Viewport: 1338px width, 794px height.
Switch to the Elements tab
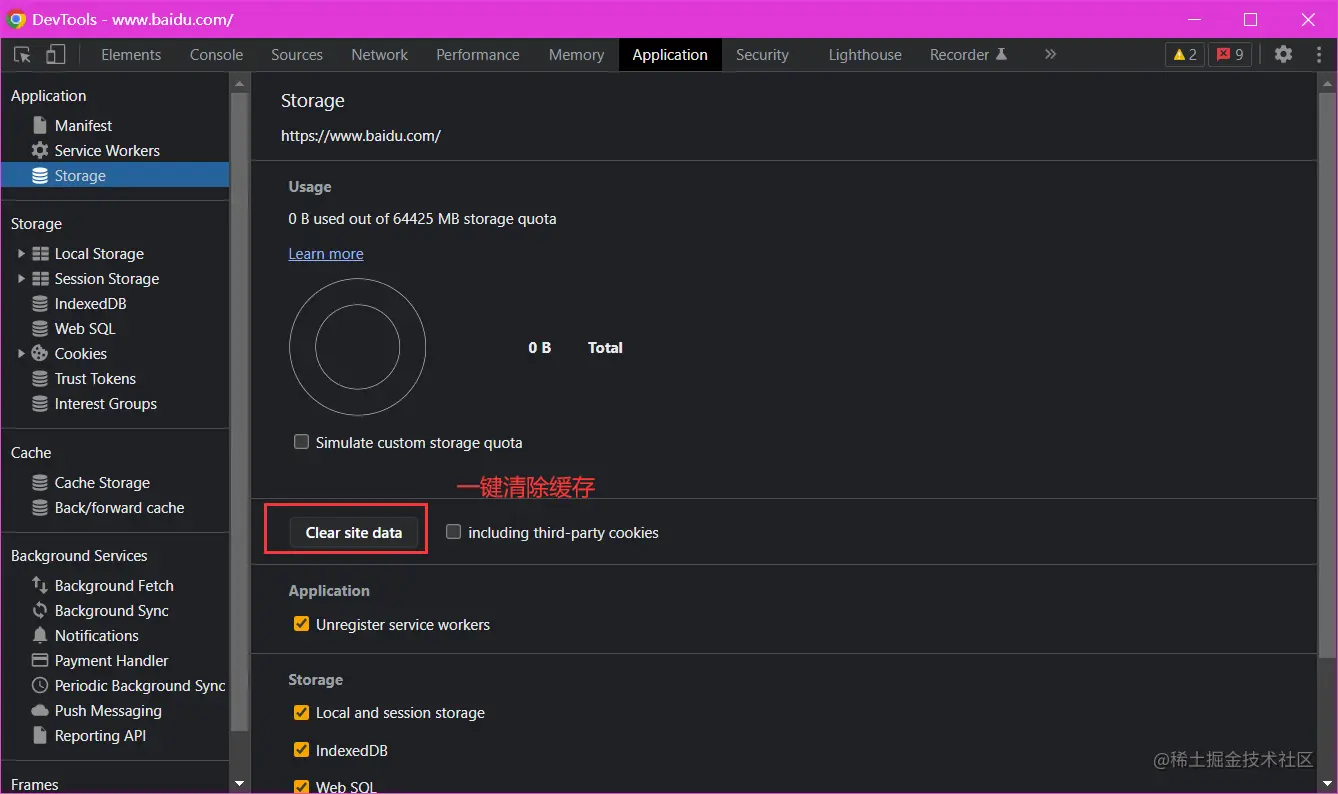pyautogui.click(x=131, y=55)
